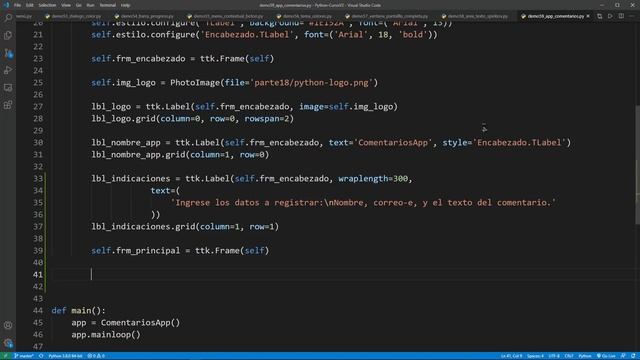The image size is (640, 360).
Task: Select the demo59_app_comentarios.py tab
Action: coord(555,16)
